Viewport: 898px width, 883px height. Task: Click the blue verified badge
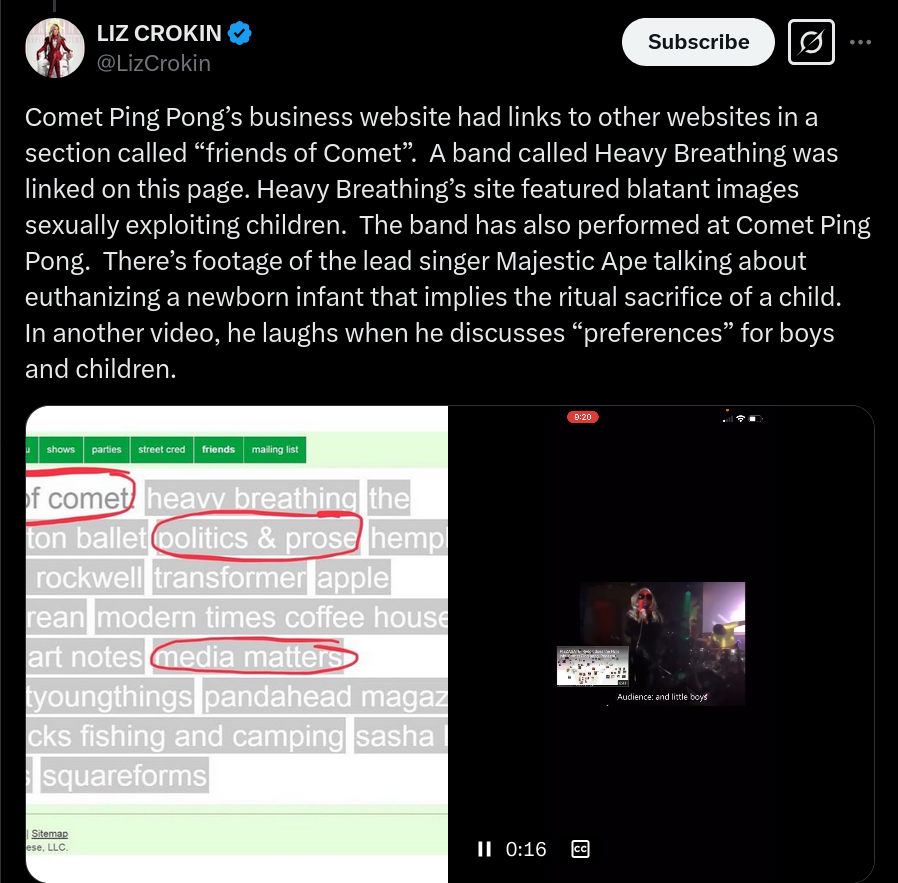pos(239,33)
